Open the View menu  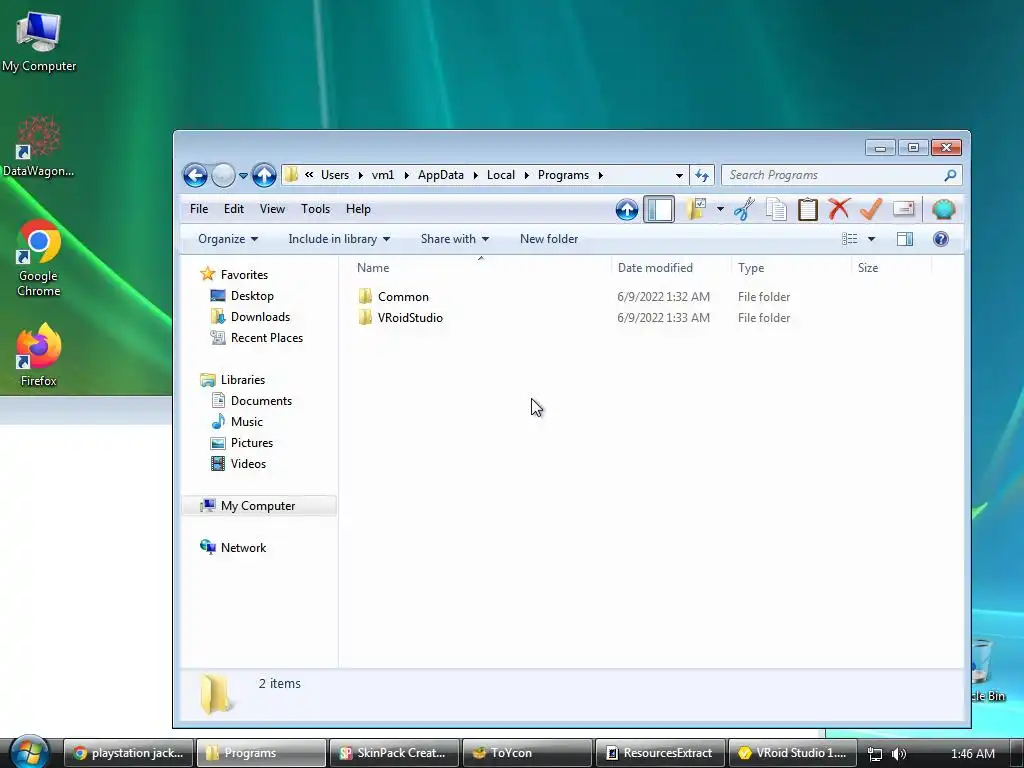pyautogui.click(x=272, y=209)
